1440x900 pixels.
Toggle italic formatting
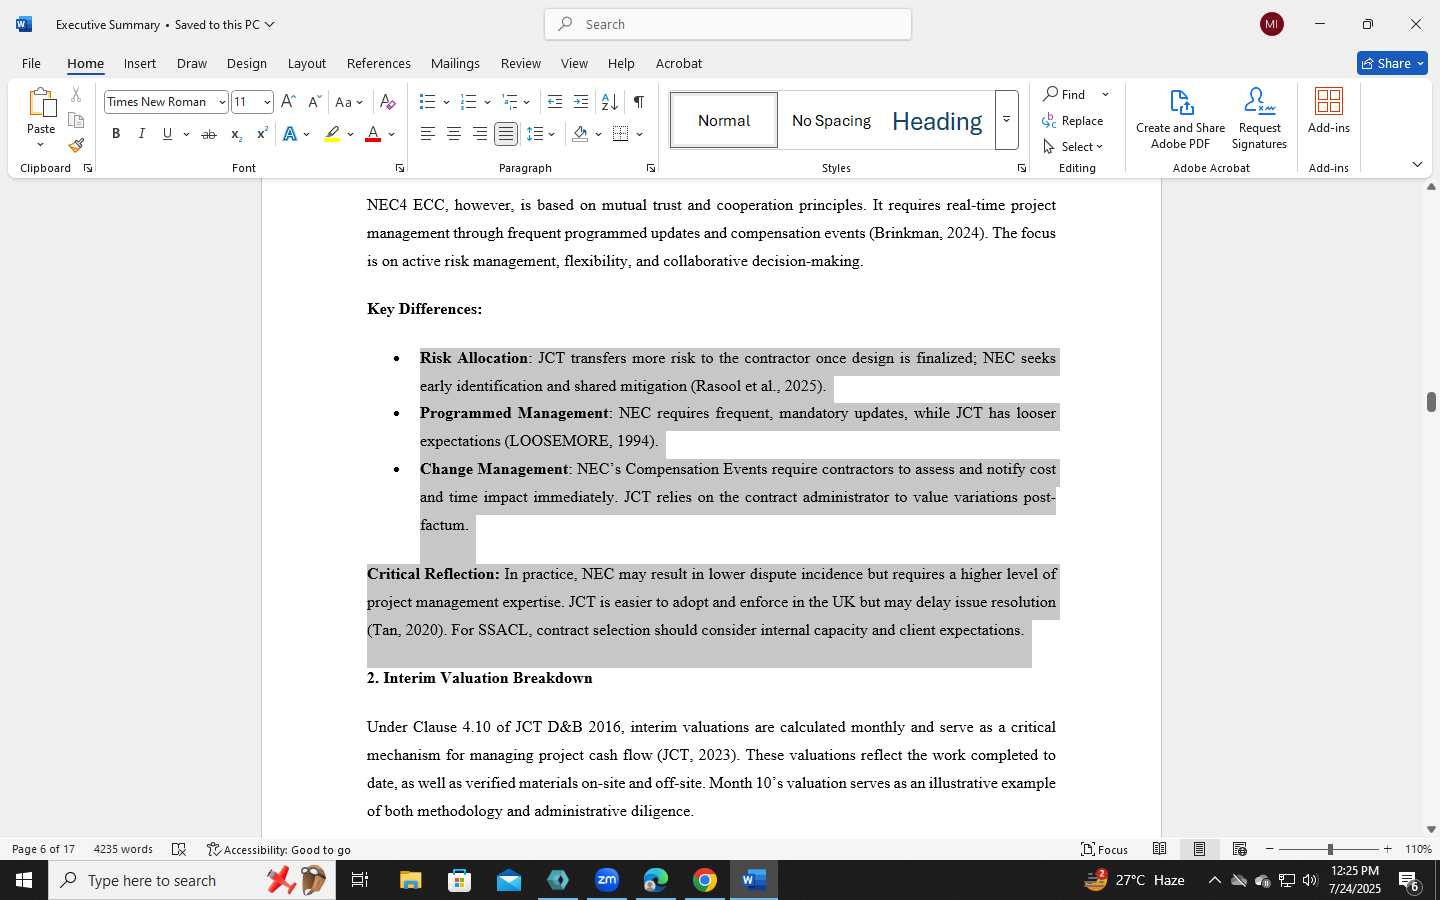tap(141, 134)
